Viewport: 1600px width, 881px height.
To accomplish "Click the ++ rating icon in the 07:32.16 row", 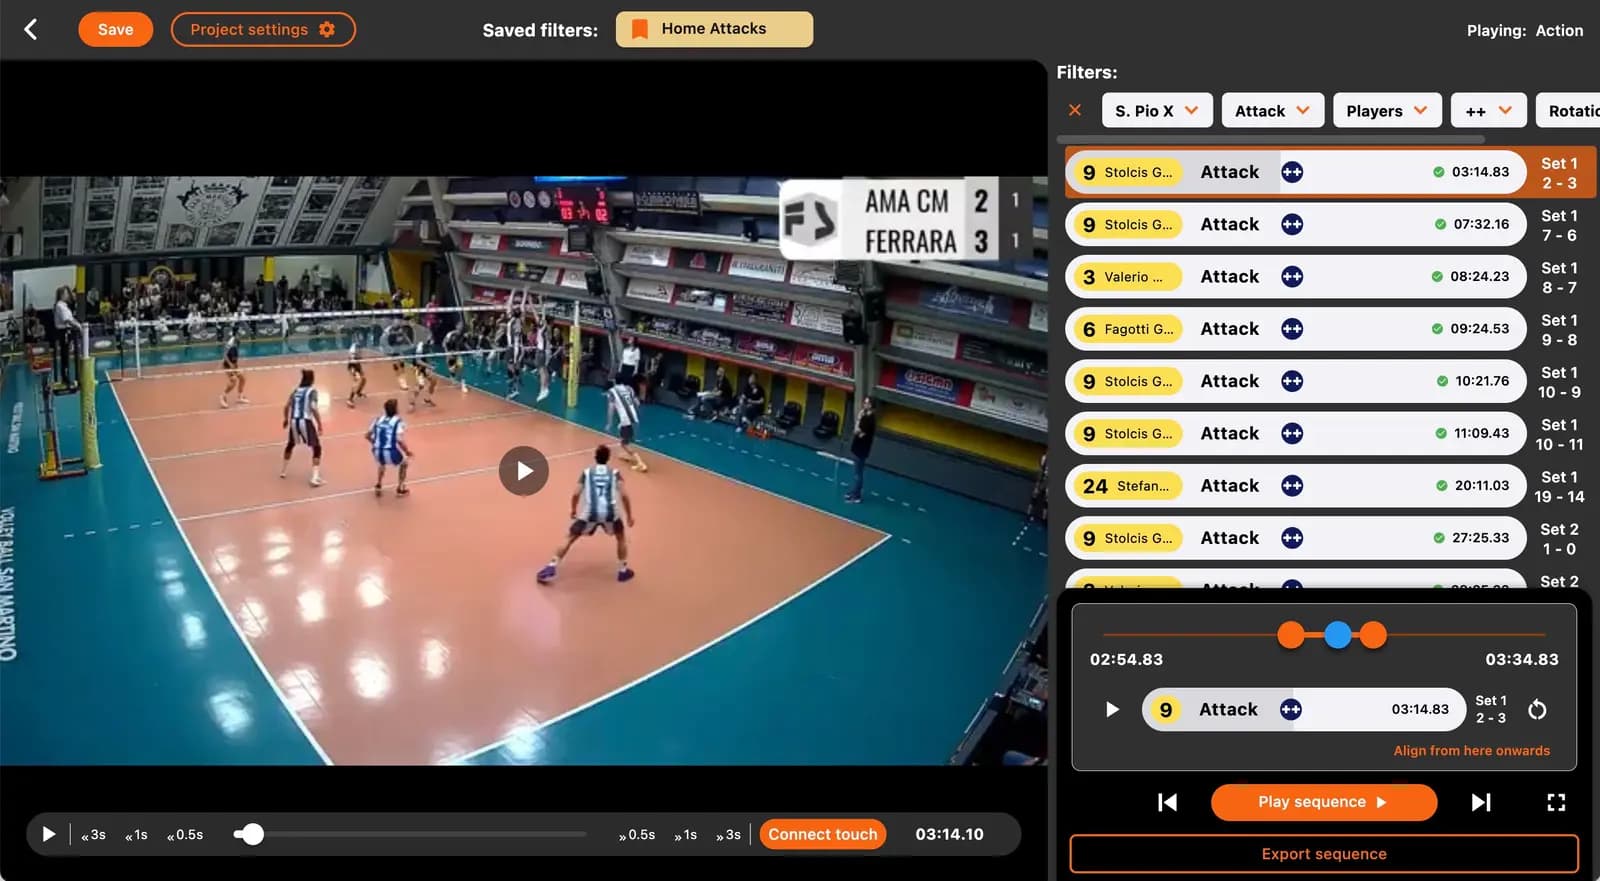I will pyautogui.click(x=1292, y=224).
